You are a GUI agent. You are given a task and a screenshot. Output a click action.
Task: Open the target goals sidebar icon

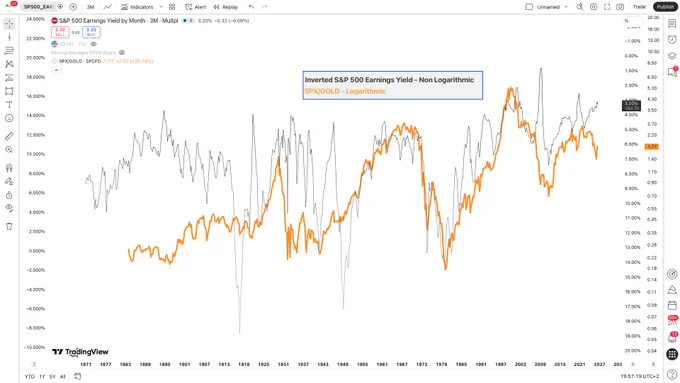[x=672, y=274]
